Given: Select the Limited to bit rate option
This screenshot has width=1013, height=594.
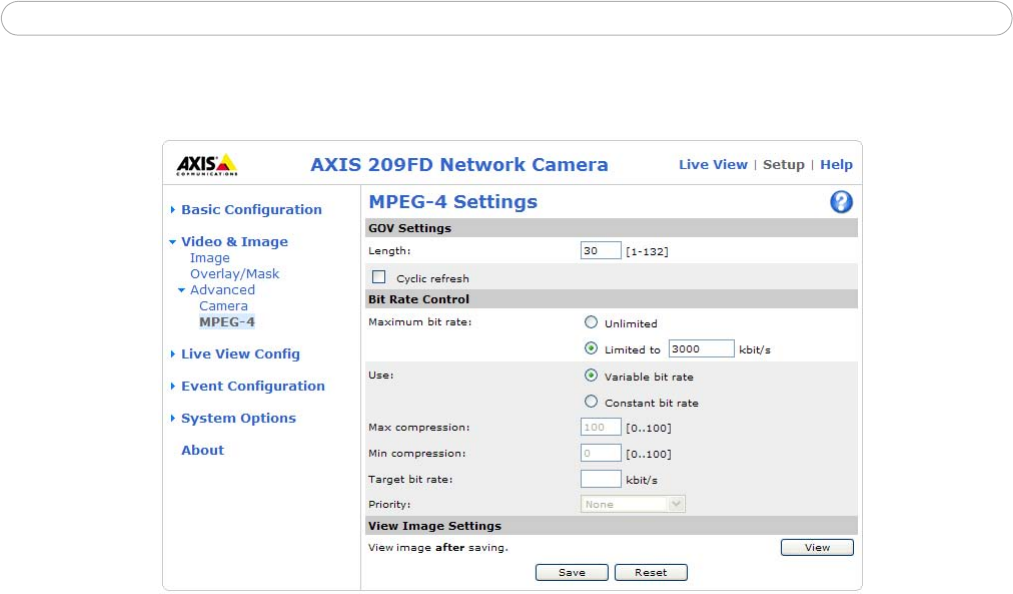Looking at the screenshot, I should tap(591, 349).
